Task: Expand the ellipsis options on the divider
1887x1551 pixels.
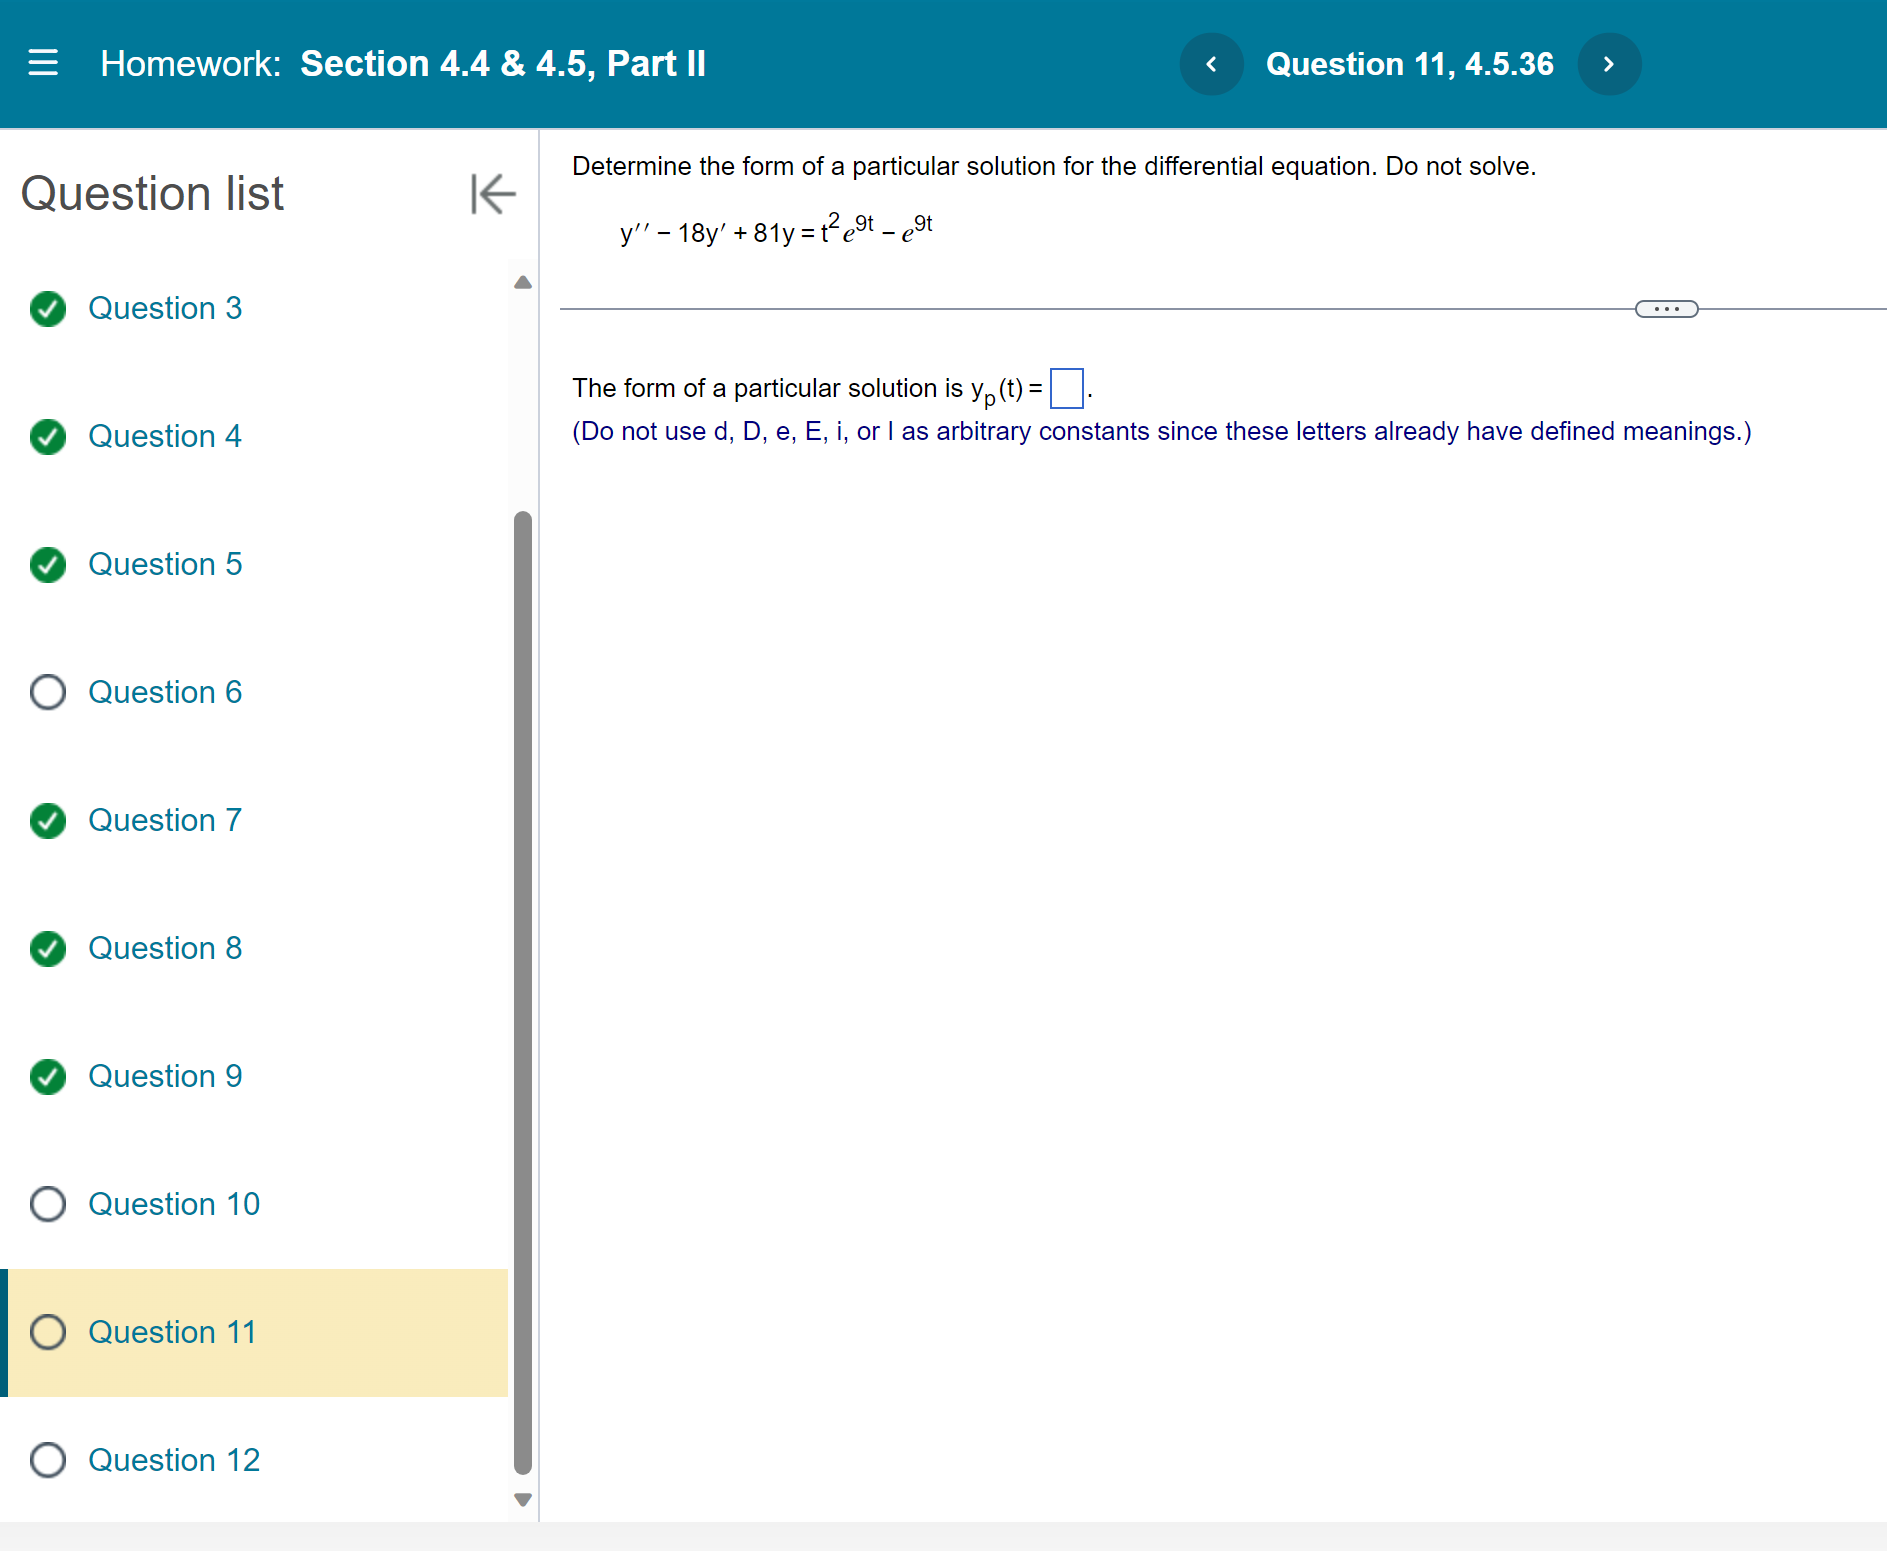Action: [1666, 309]
